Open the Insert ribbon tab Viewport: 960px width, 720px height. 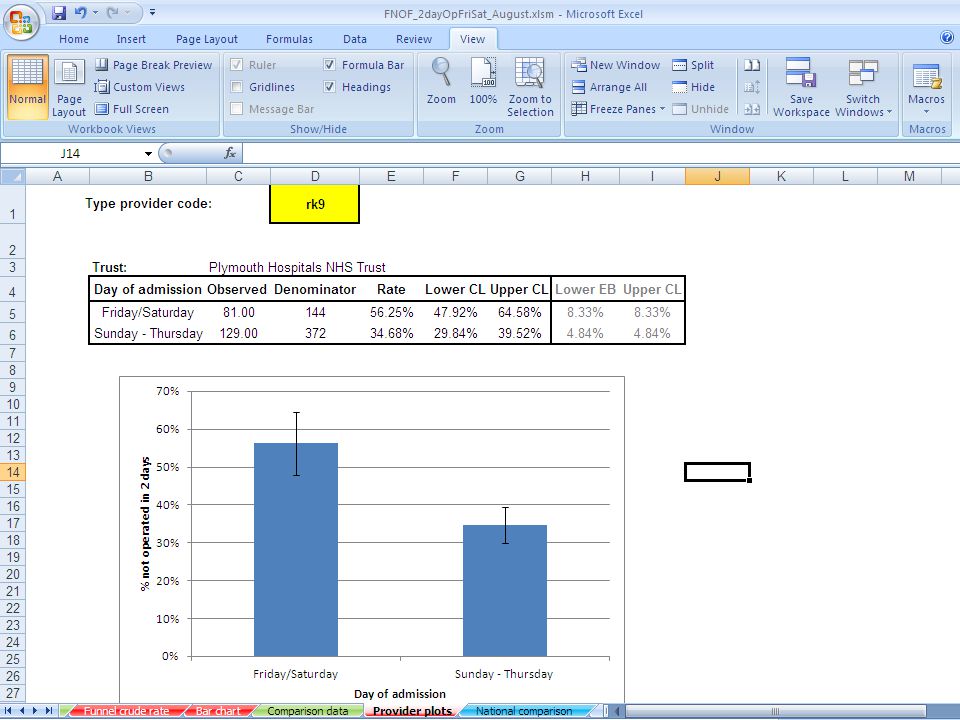[131, 39]
